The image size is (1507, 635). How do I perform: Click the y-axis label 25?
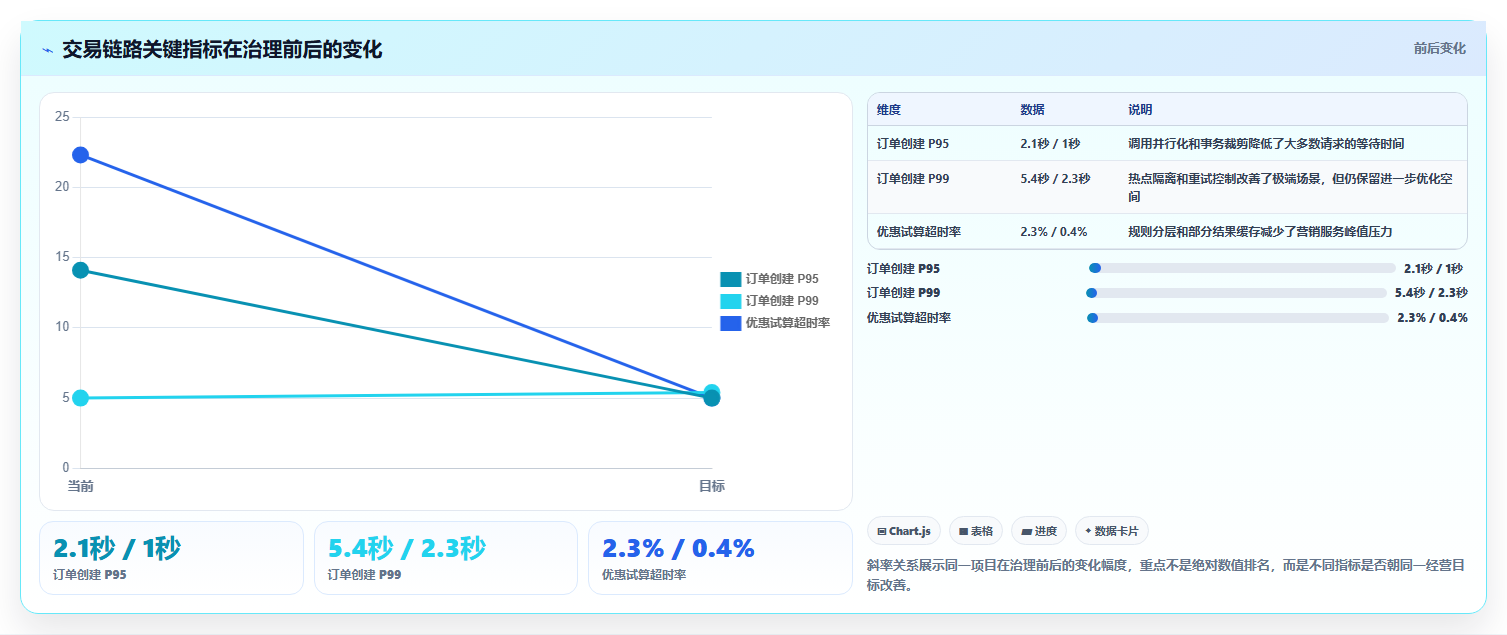62,117
